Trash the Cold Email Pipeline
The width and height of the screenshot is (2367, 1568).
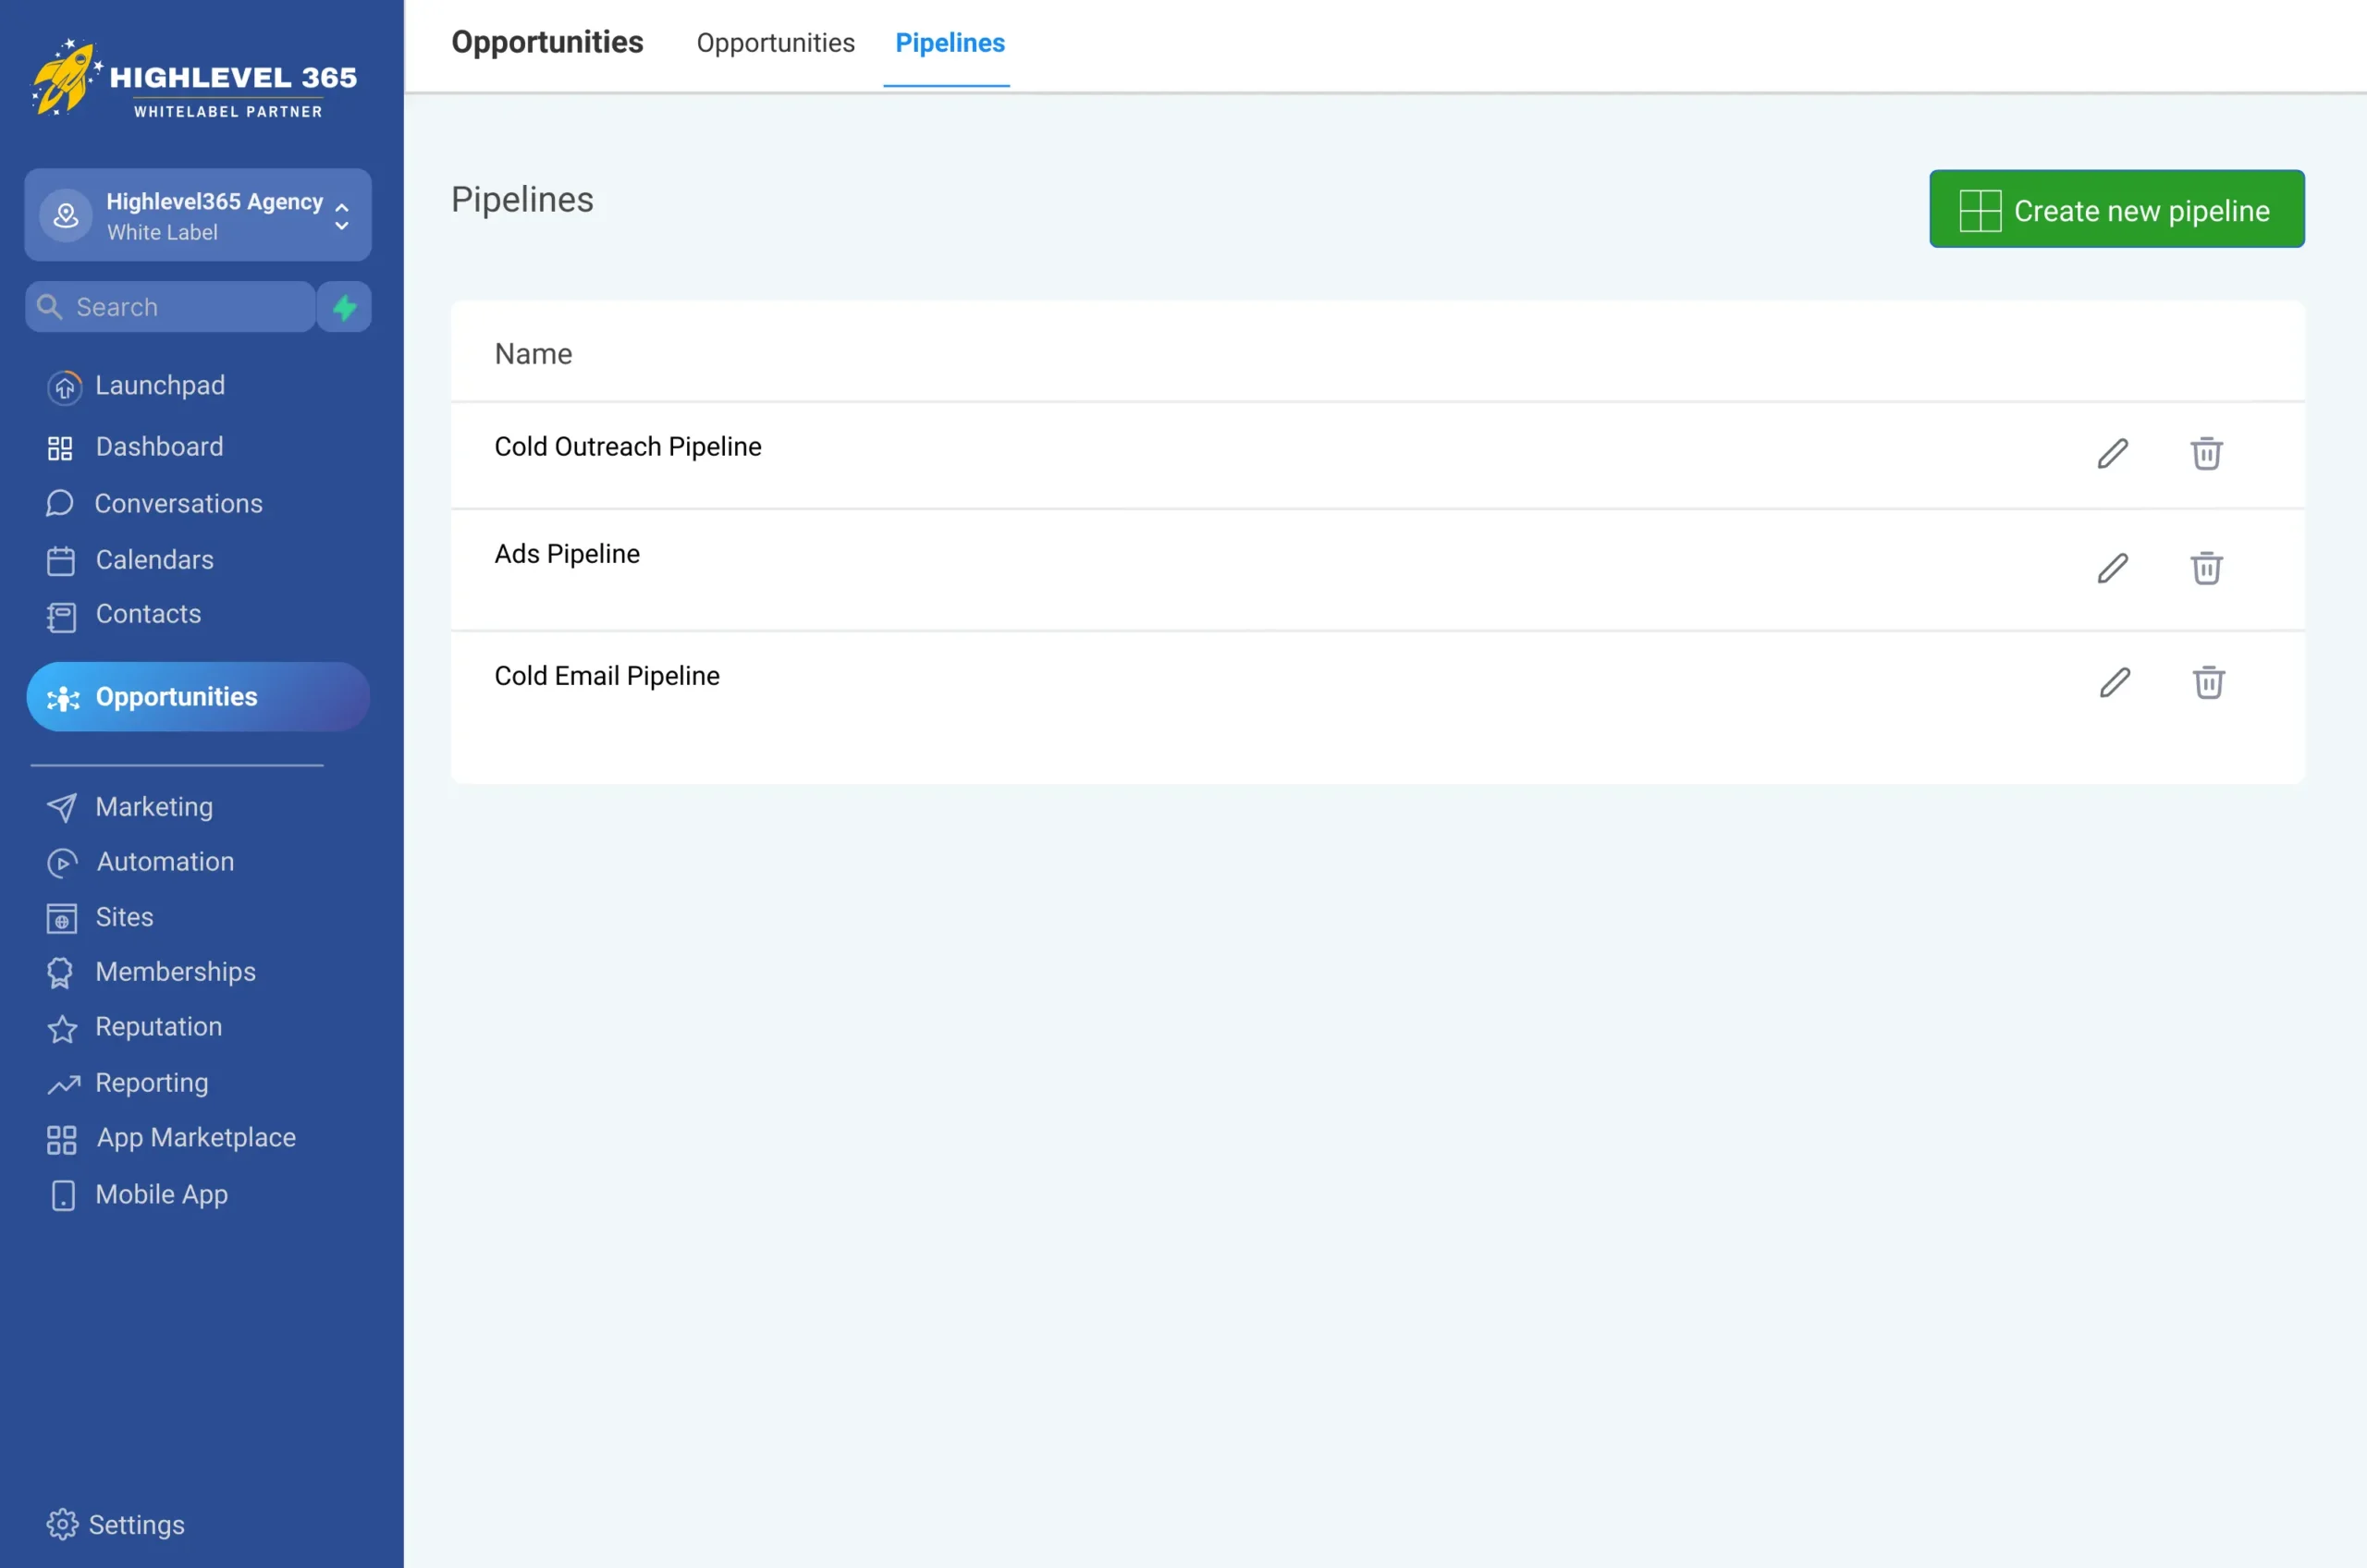tap(2208, 683)
